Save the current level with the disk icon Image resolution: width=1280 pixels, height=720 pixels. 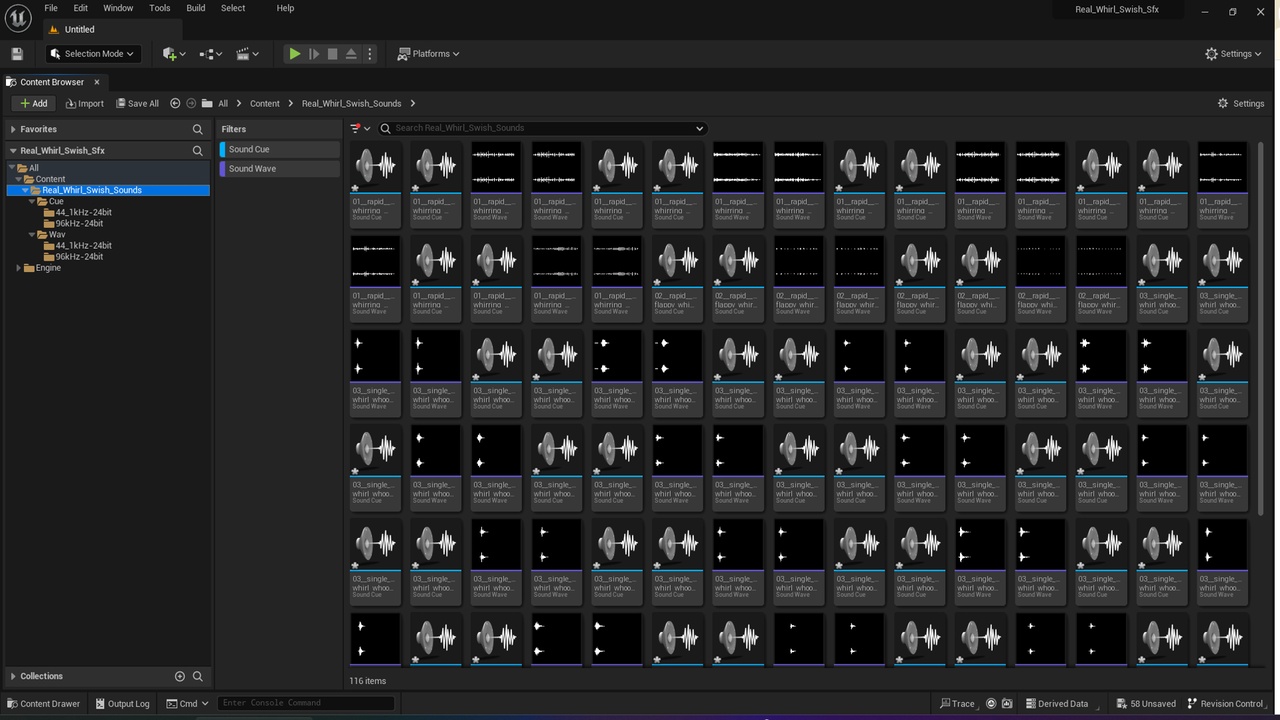click(16, 54)
